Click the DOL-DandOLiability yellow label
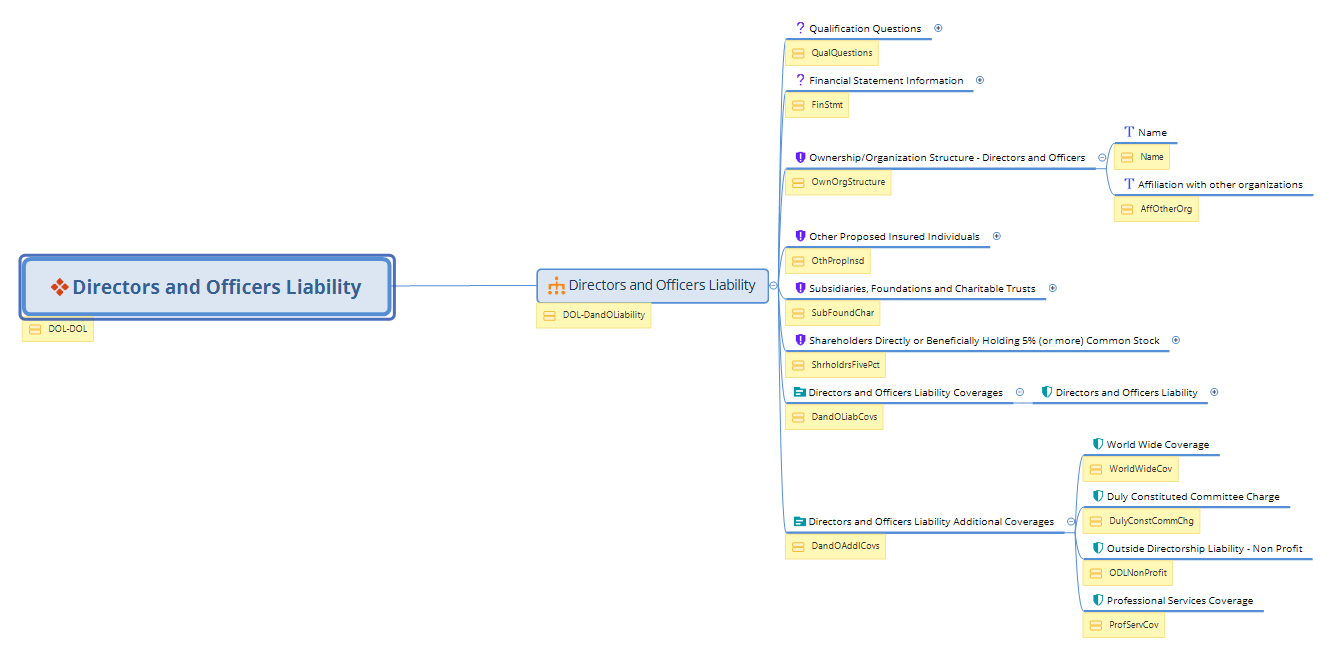This screenshot has height=653, width=1331. pyautogui.click(x=594, y=316)
